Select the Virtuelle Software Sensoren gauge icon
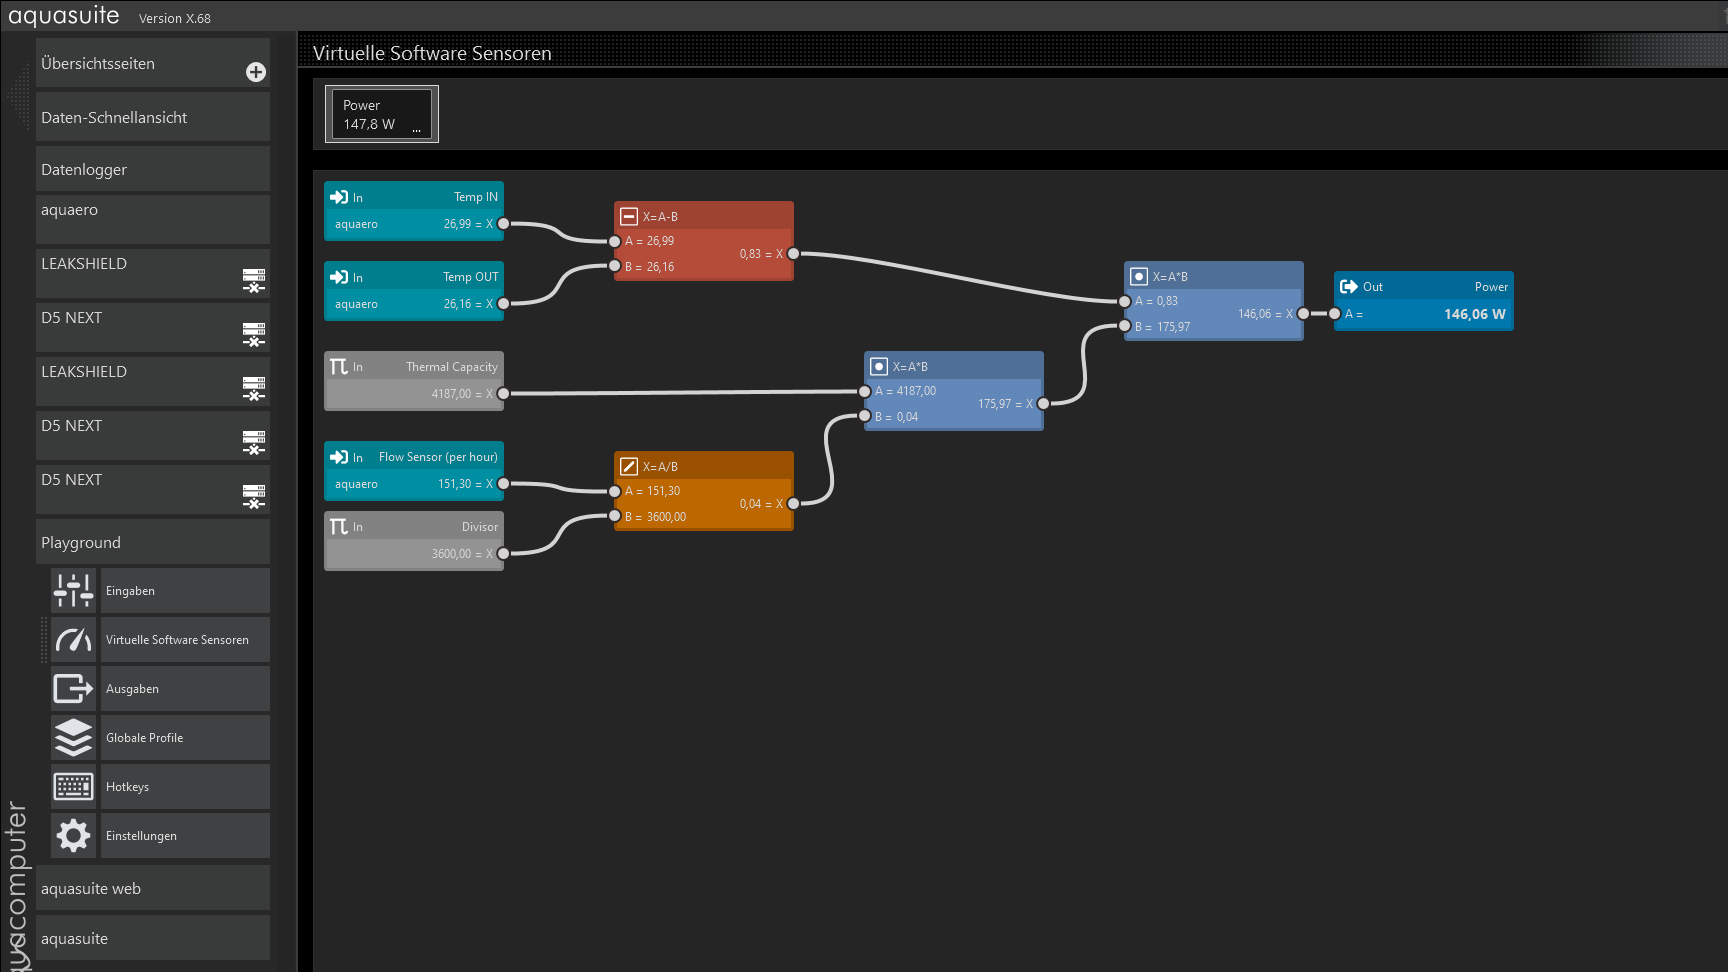The width and height of the screenshot is (1728, 972). [x=74, y=639]
